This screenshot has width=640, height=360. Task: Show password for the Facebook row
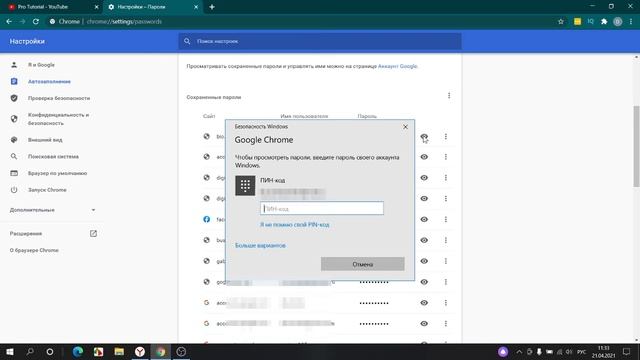(424, 219)
